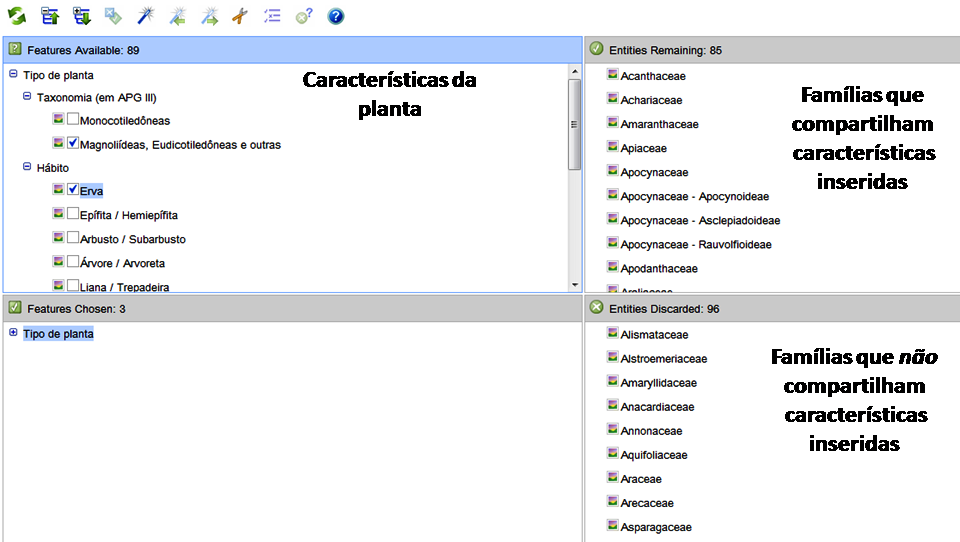Check the Arbusto / Subarbusto checkbox
This screenshot has width=960, height=542.
(73, 237)
